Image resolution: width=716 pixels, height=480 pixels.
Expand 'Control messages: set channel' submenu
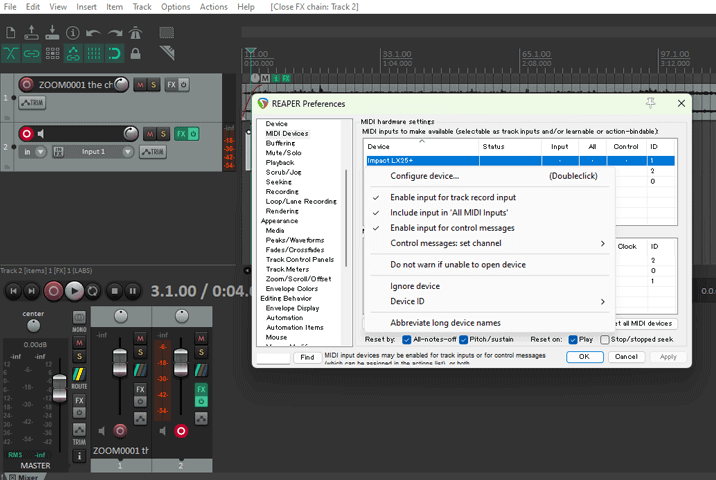(489, 243)
